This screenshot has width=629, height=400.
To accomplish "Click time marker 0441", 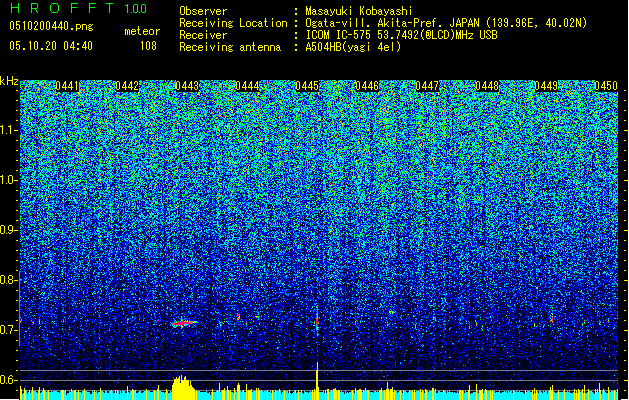I will pyautogui.click(x=67, y=86).
